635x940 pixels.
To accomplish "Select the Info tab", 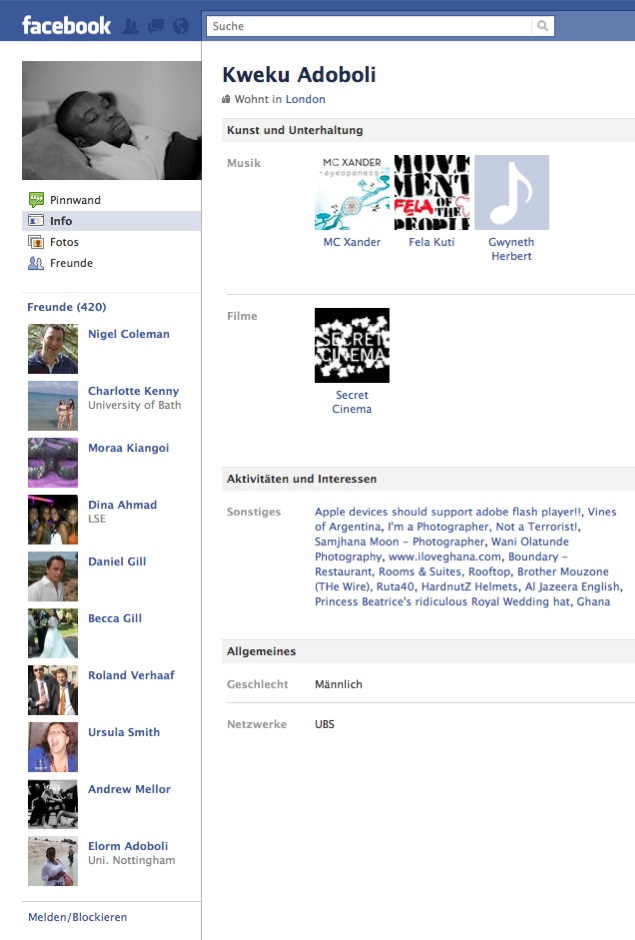I will tap(112, 221).
